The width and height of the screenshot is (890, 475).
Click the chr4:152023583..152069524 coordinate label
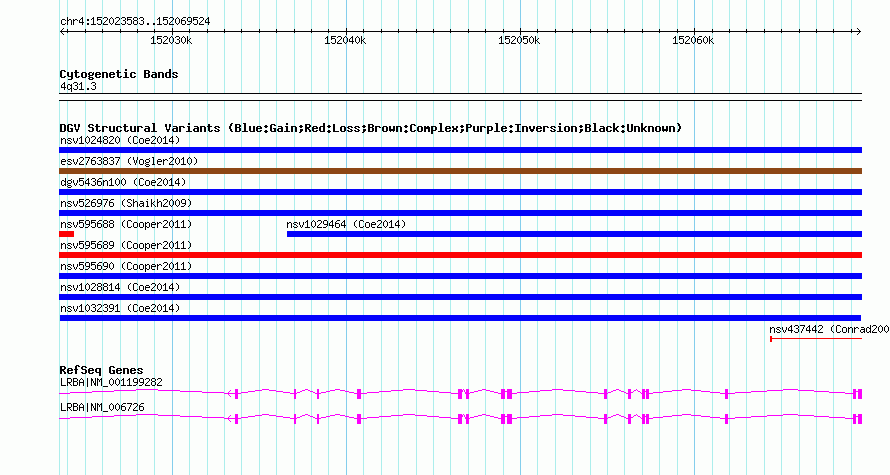[x=135, y=22]
